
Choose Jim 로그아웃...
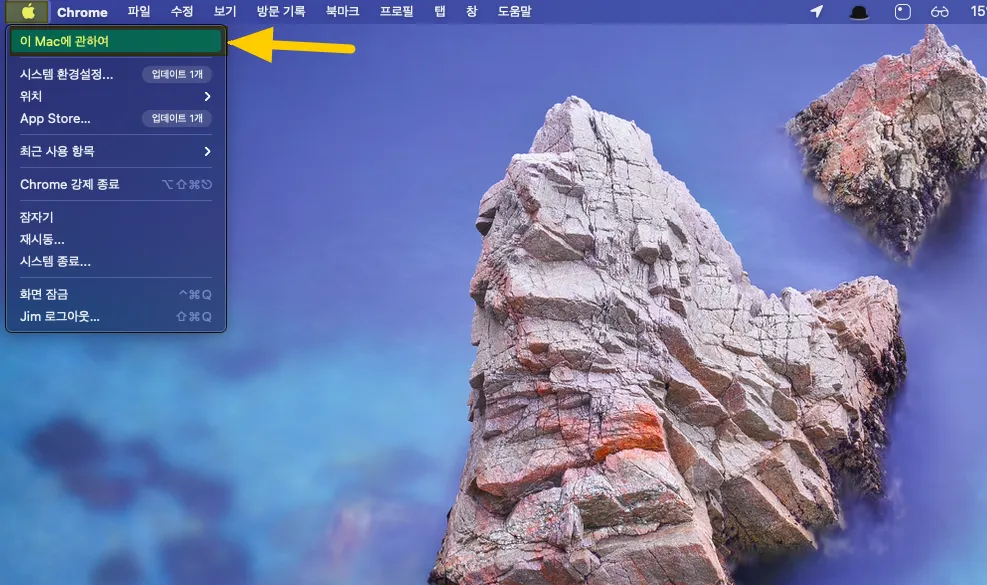click(116, 317)
